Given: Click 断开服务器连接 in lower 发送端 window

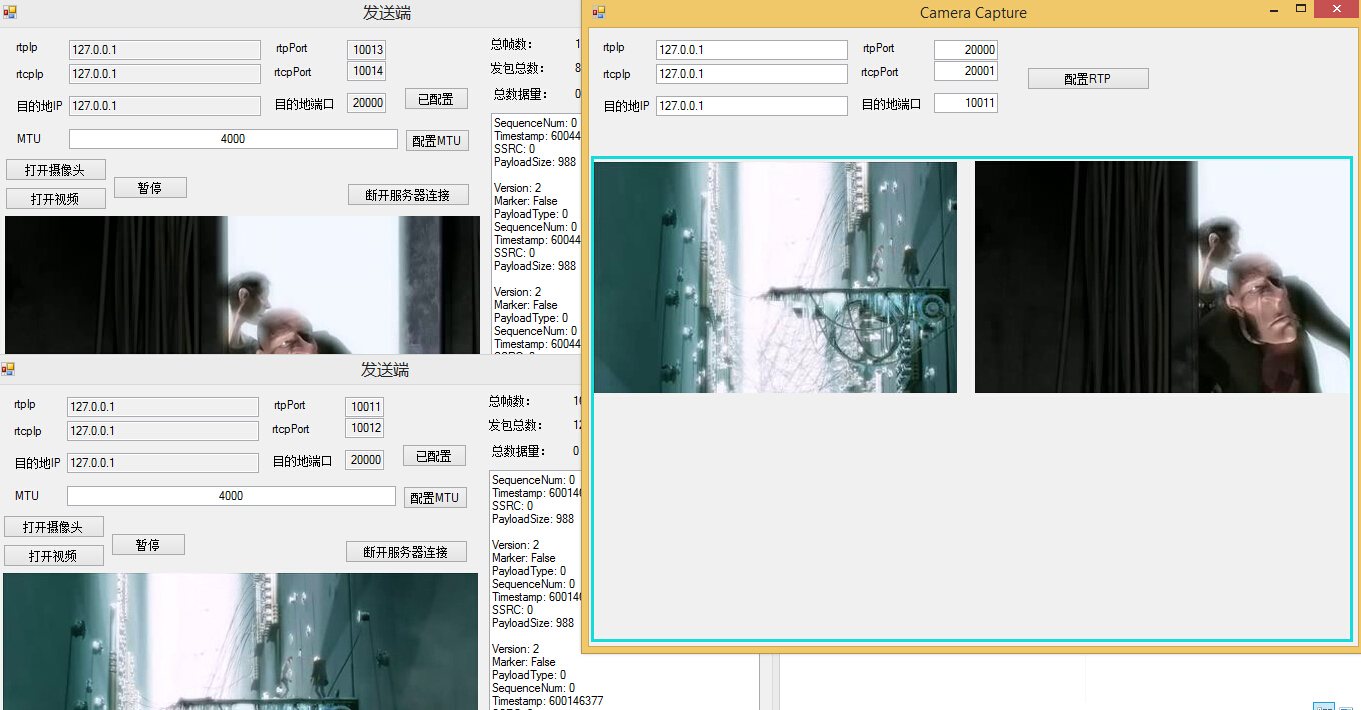Looking at the screenshot, I should coord(406,551).
